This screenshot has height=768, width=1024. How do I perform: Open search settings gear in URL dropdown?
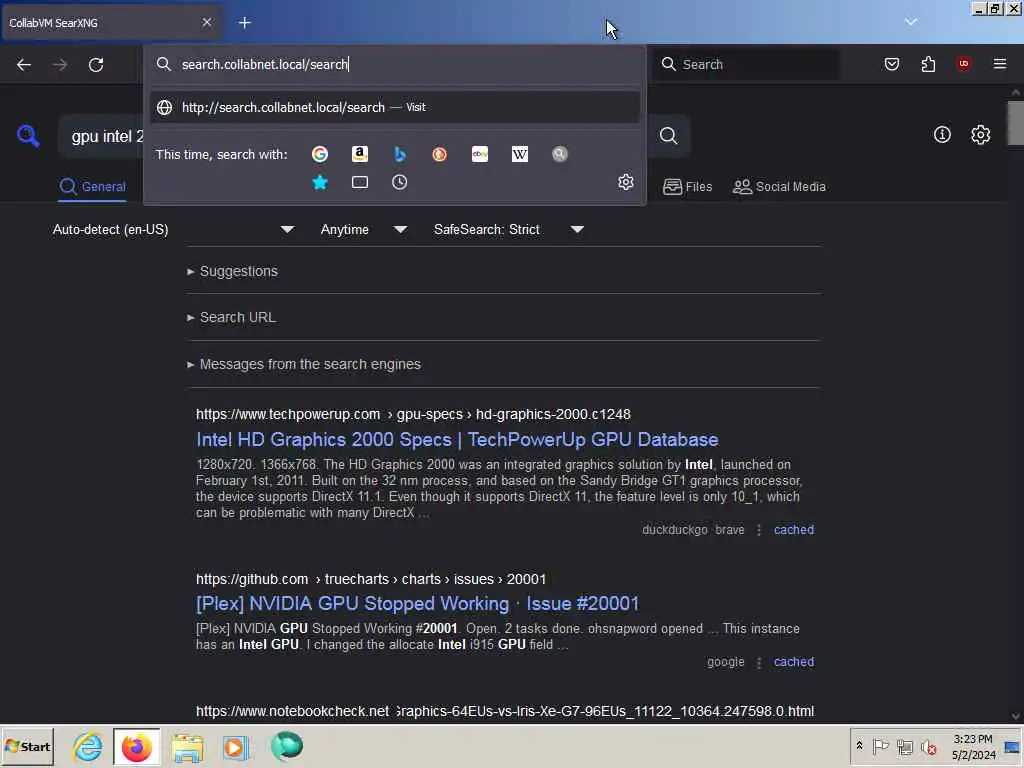626,182
